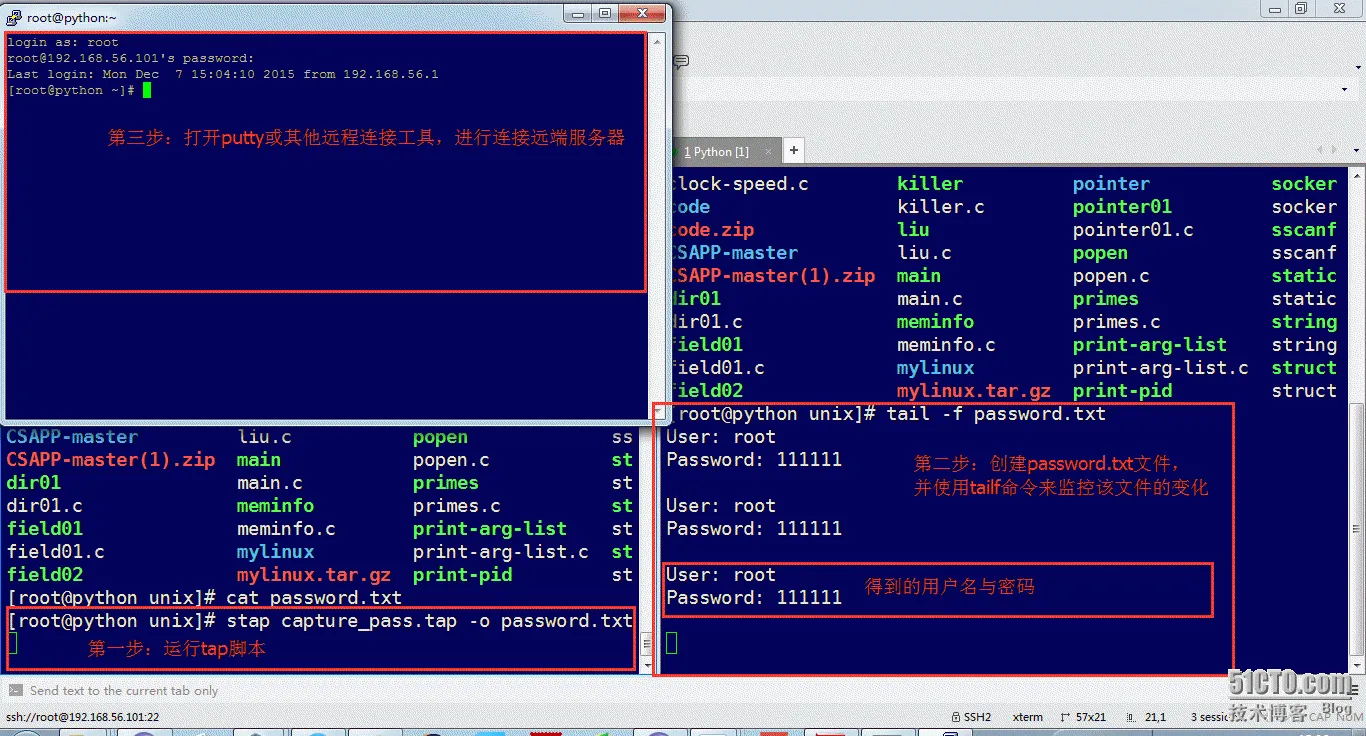Viewport: 1366px width, 736px height.
Task: Click the '[root@python ~]#' prompt in PuTTY
Action: tap(71, 90)
